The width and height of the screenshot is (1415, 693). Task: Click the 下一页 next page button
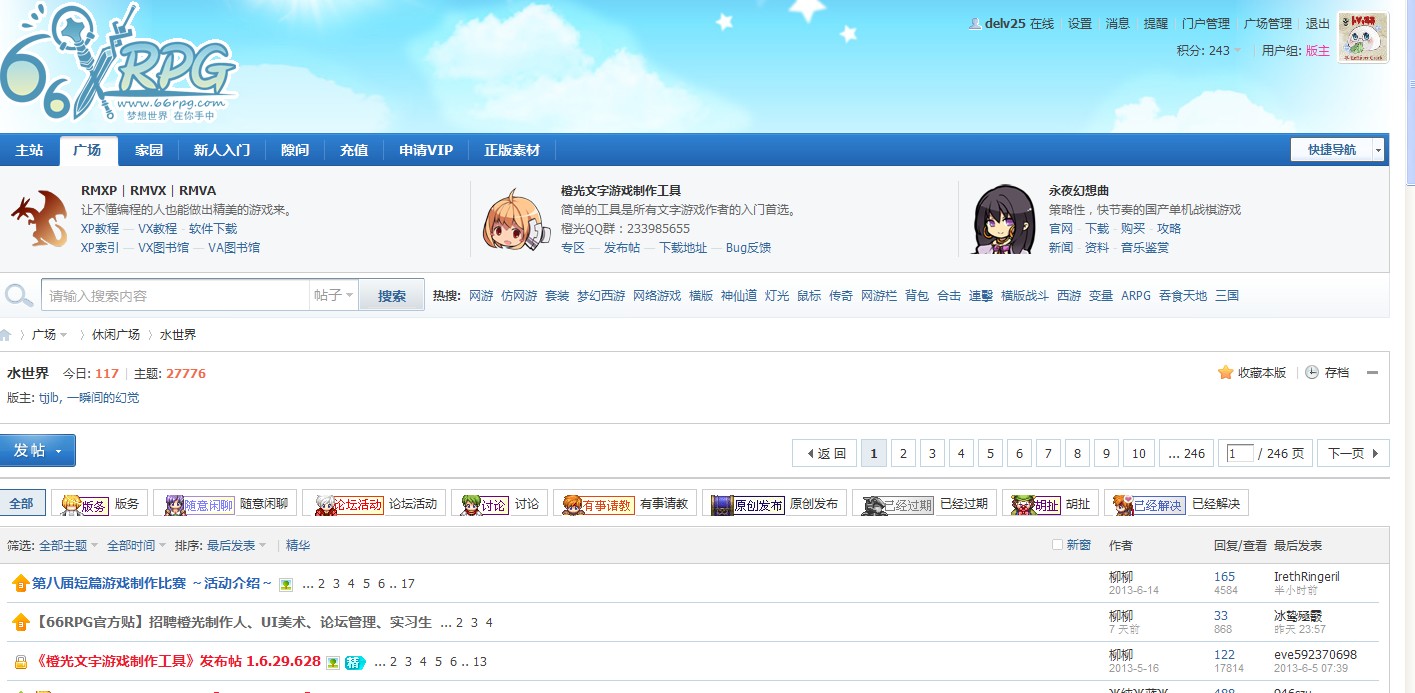(x=1353, y=453)
